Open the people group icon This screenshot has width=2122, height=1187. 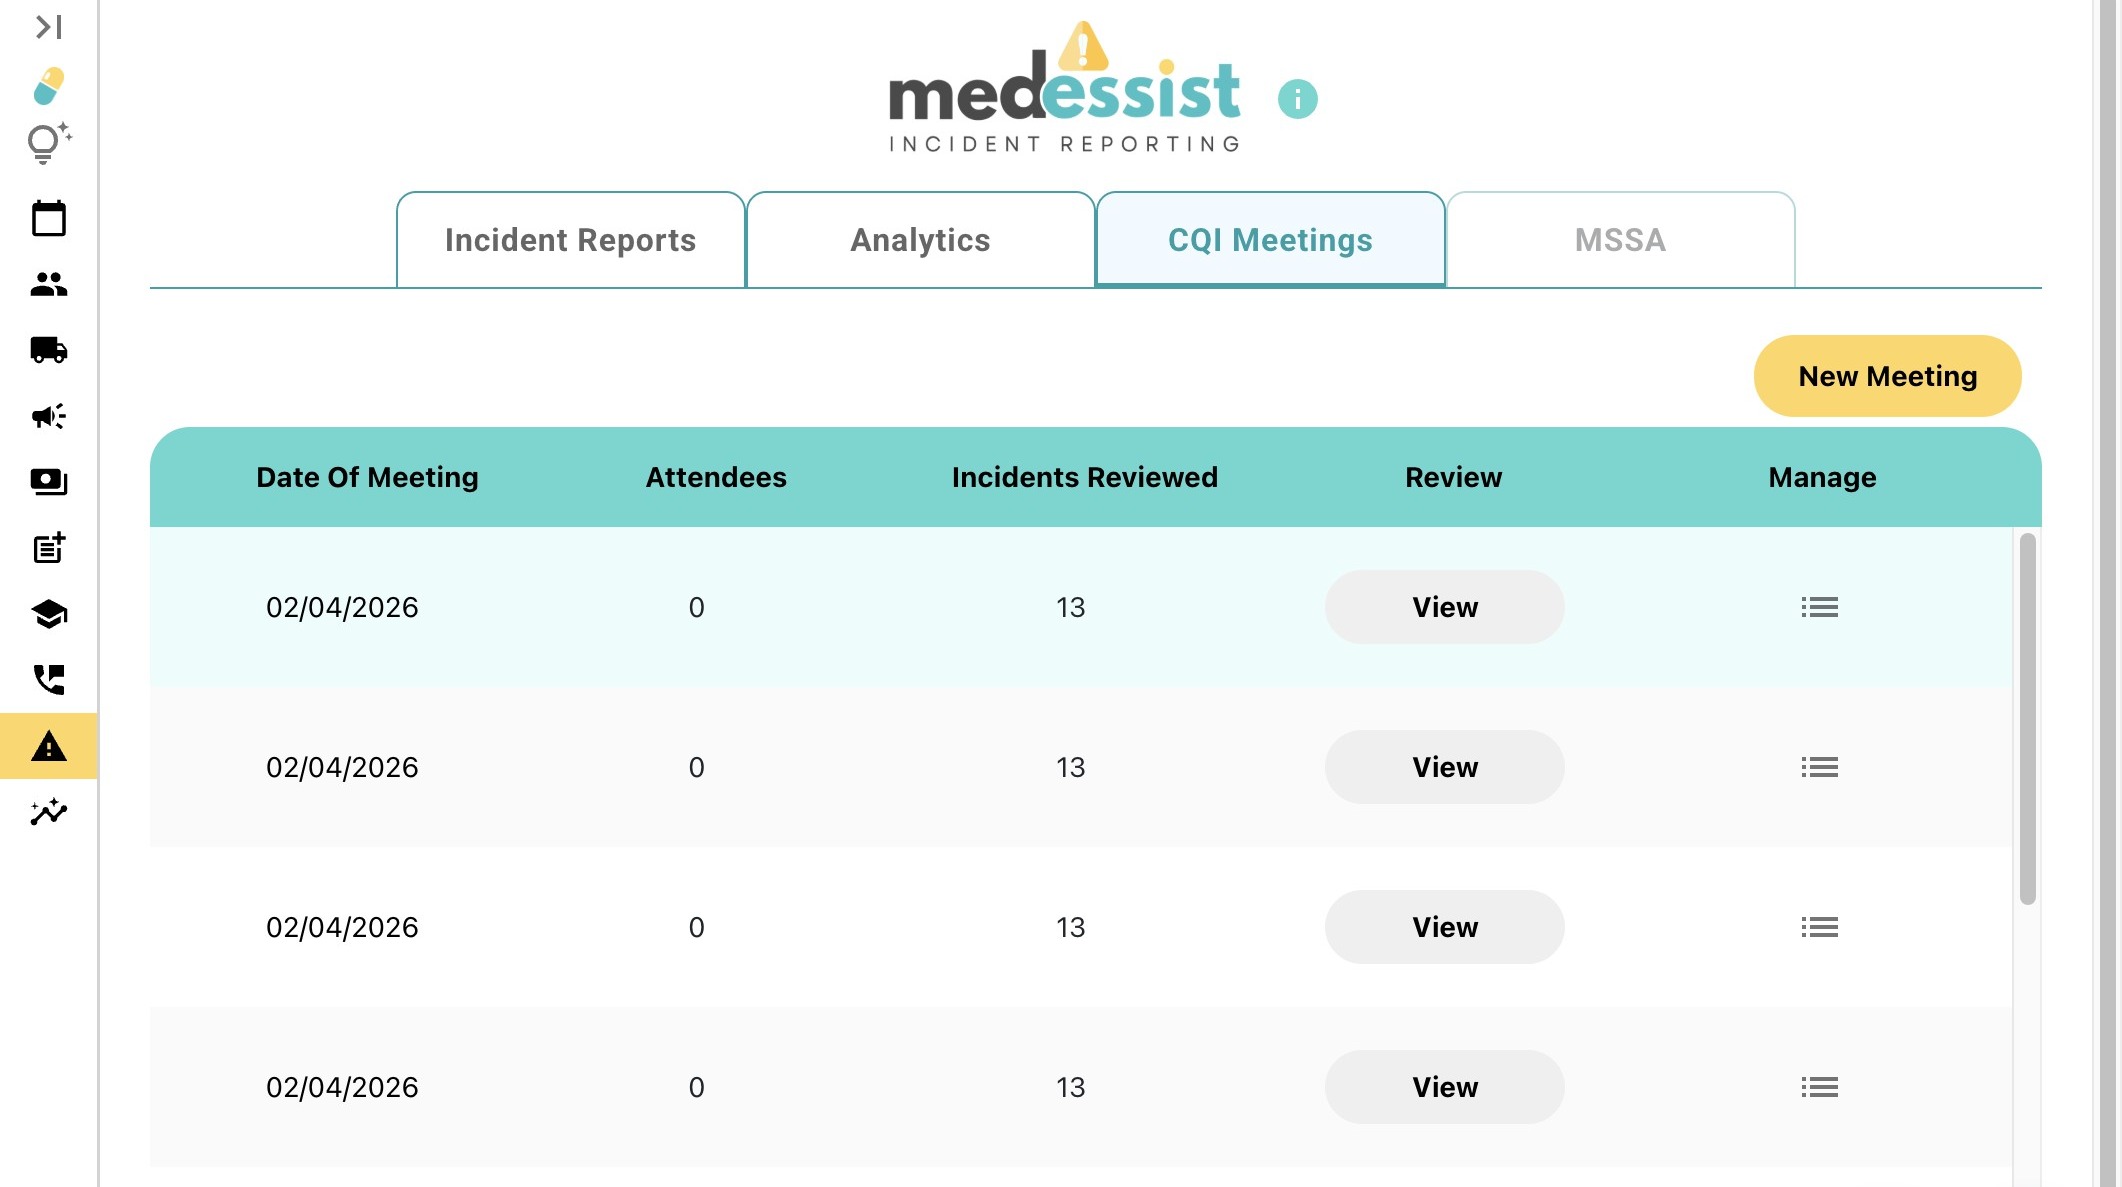[48, 285]
